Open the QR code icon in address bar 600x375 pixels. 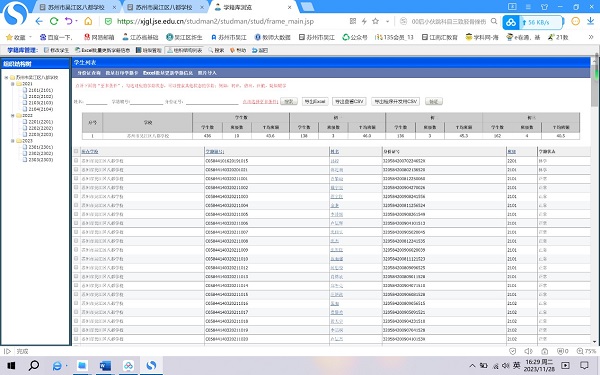(353, 21)
